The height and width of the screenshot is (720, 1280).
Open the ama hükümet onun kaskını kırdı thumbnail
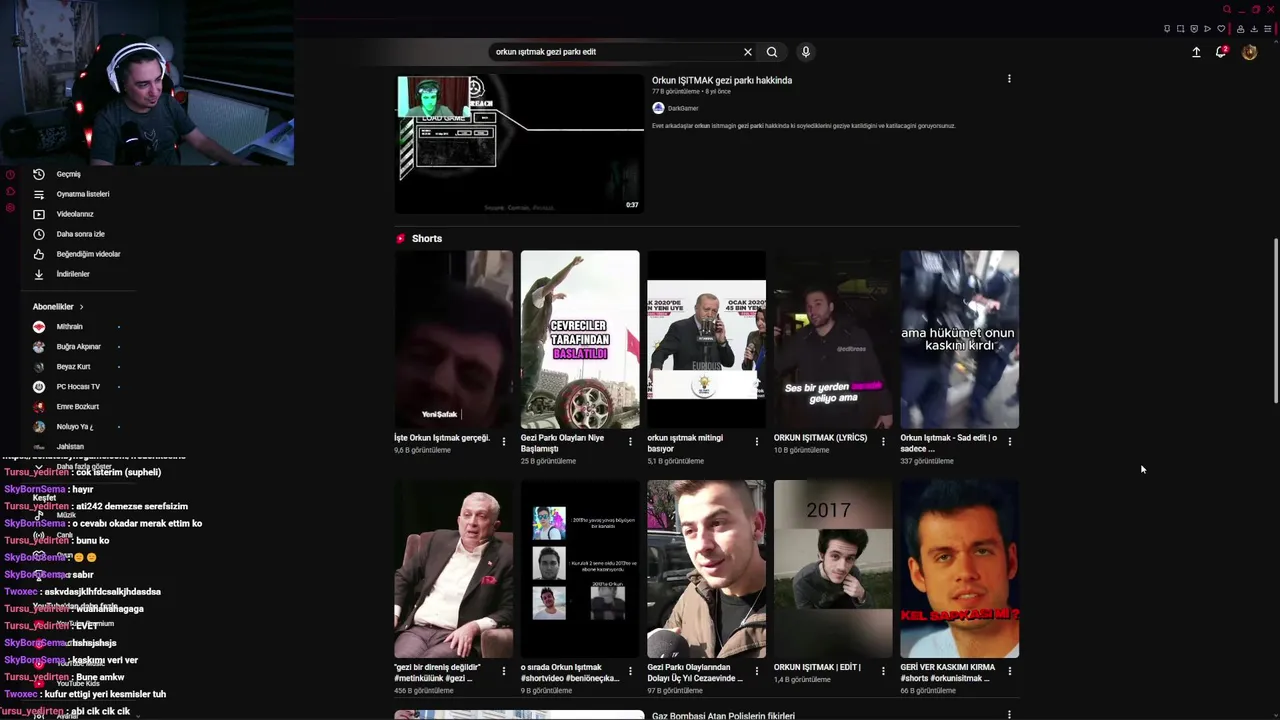pyautogui.click(x=959, y=339)
